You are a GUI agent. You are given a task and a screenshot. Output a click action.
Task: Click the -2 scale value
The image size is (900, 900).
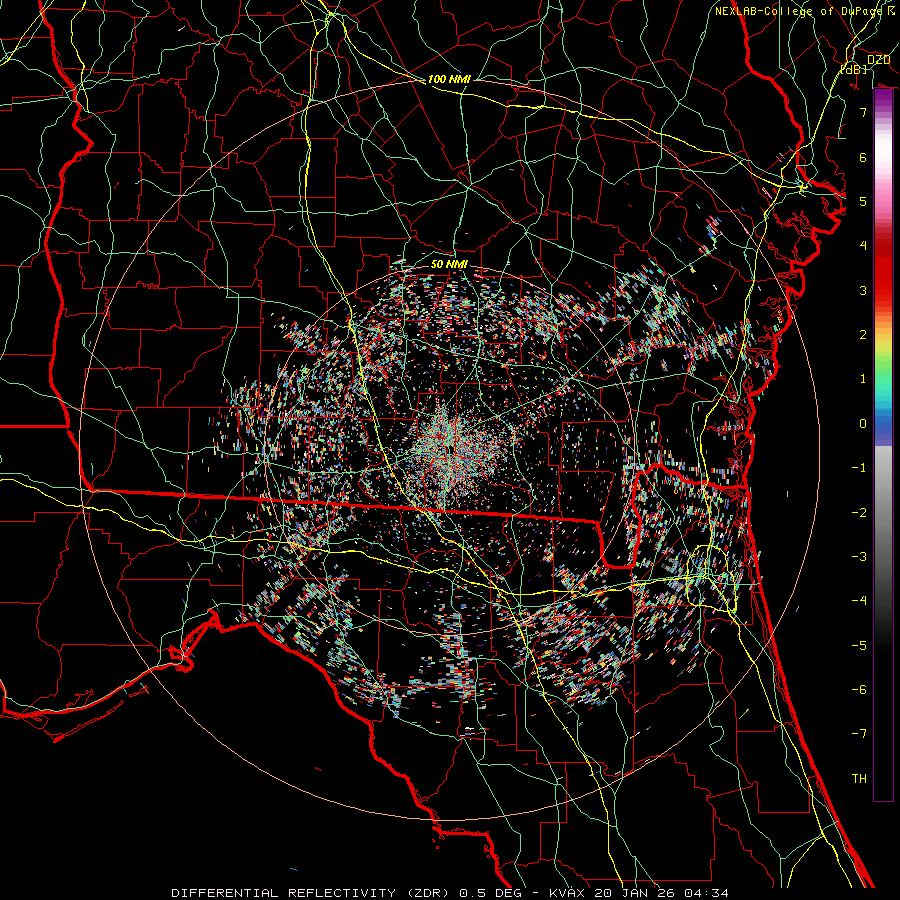tap(859, 512)
